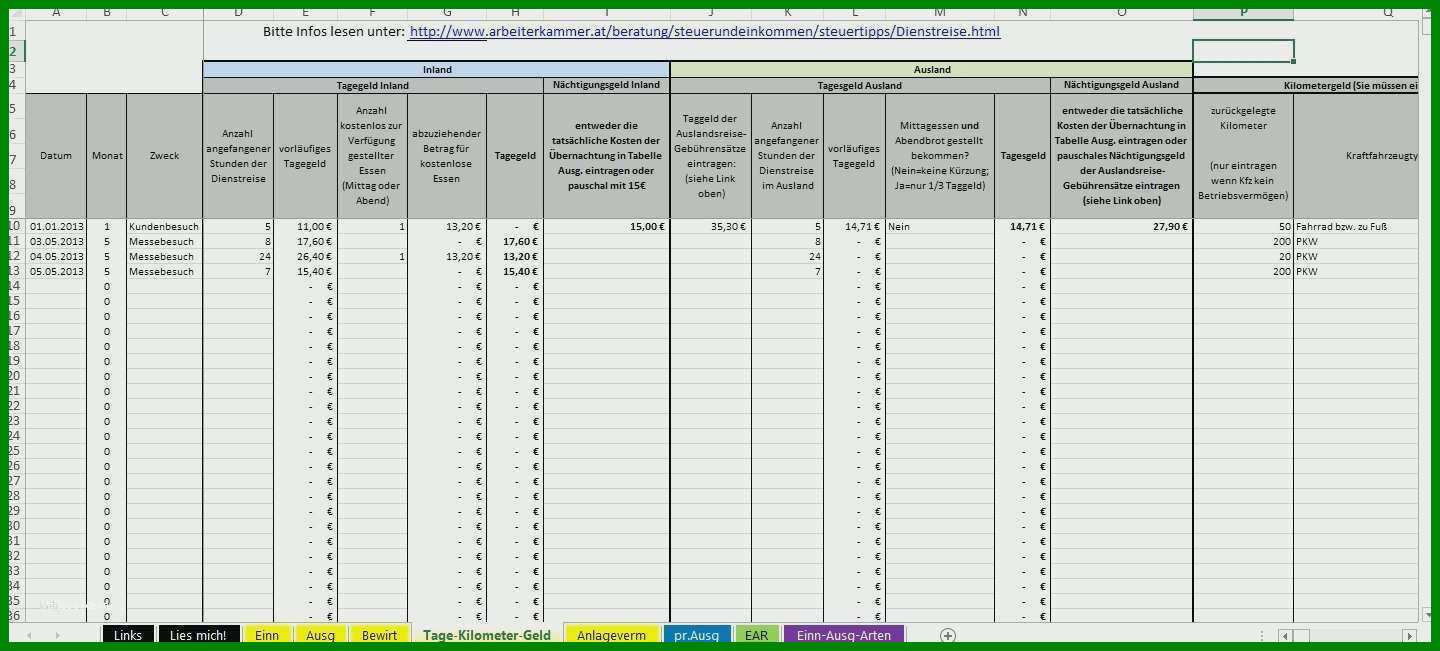The width and height of the screenshot is (1440, 651).
Task: Switch to the Anlageverm sheet tab
Action: pos(612,635)
